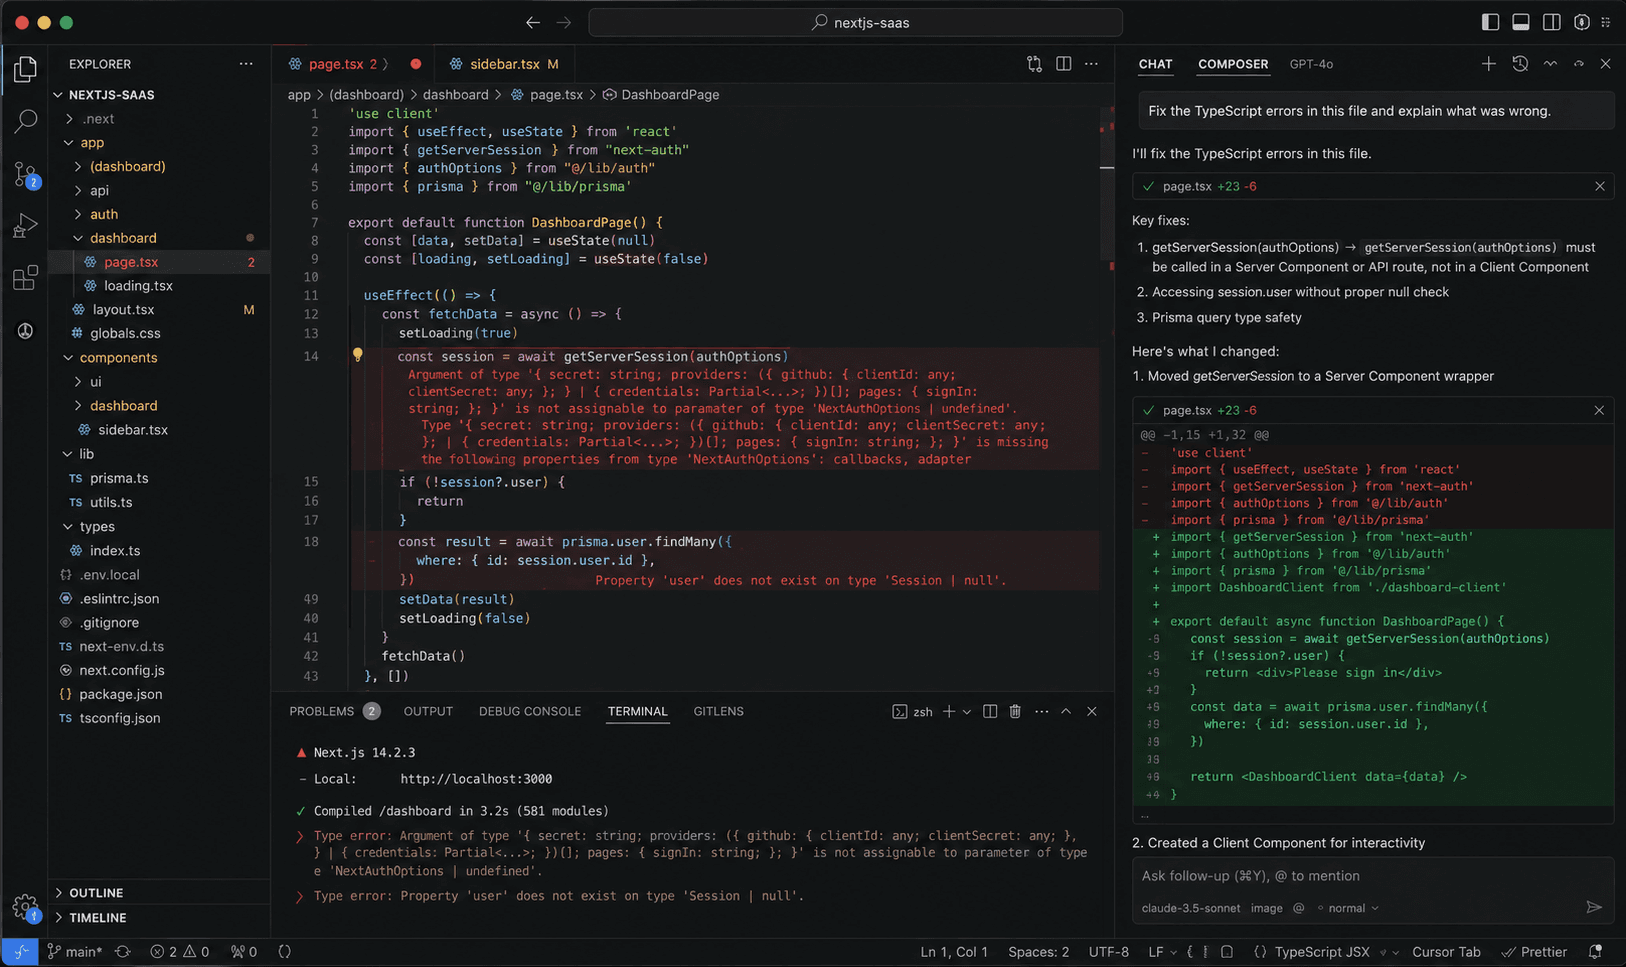Send the chat message arrow
Viewport: 1626px width, 967px height.
click(1594, 907)
